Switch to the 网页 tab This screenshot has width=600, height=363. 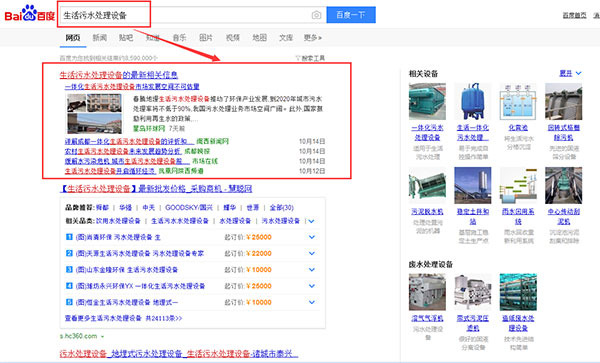(x=73, y=37)
